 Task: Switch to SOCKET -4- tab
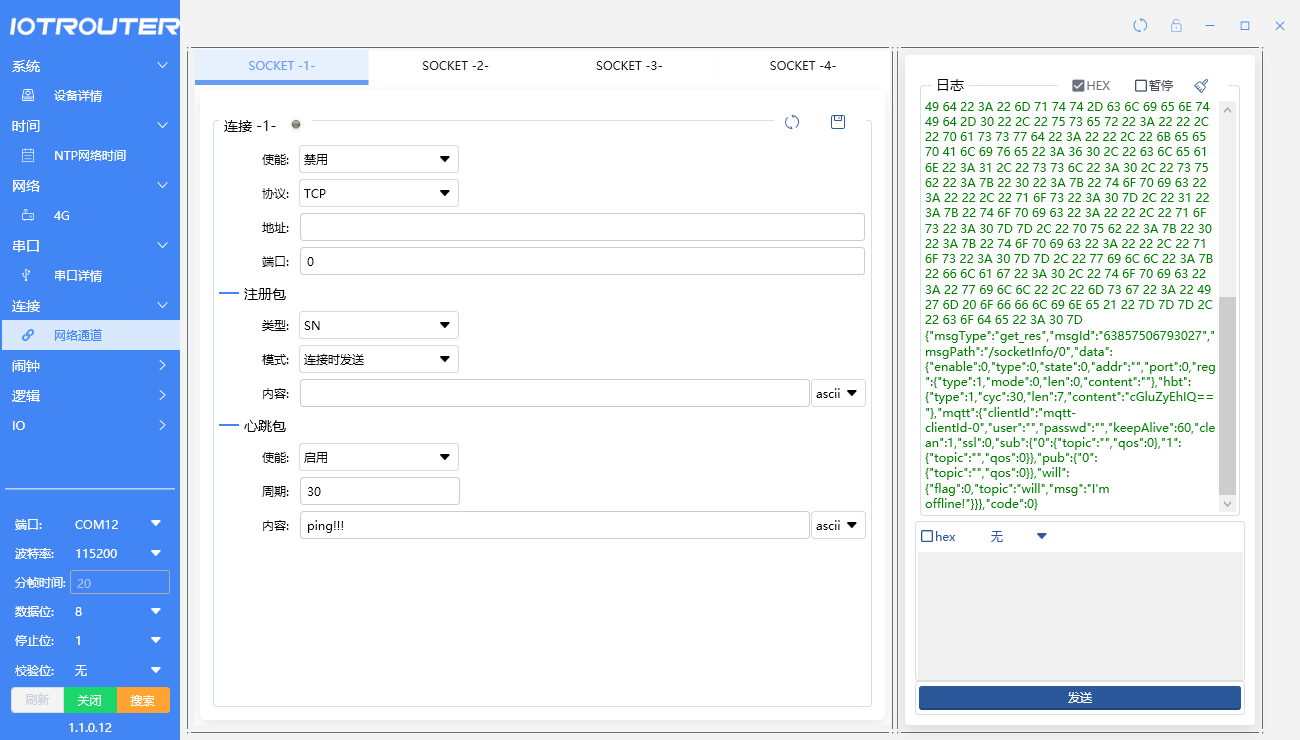click(x=802, y=66)
